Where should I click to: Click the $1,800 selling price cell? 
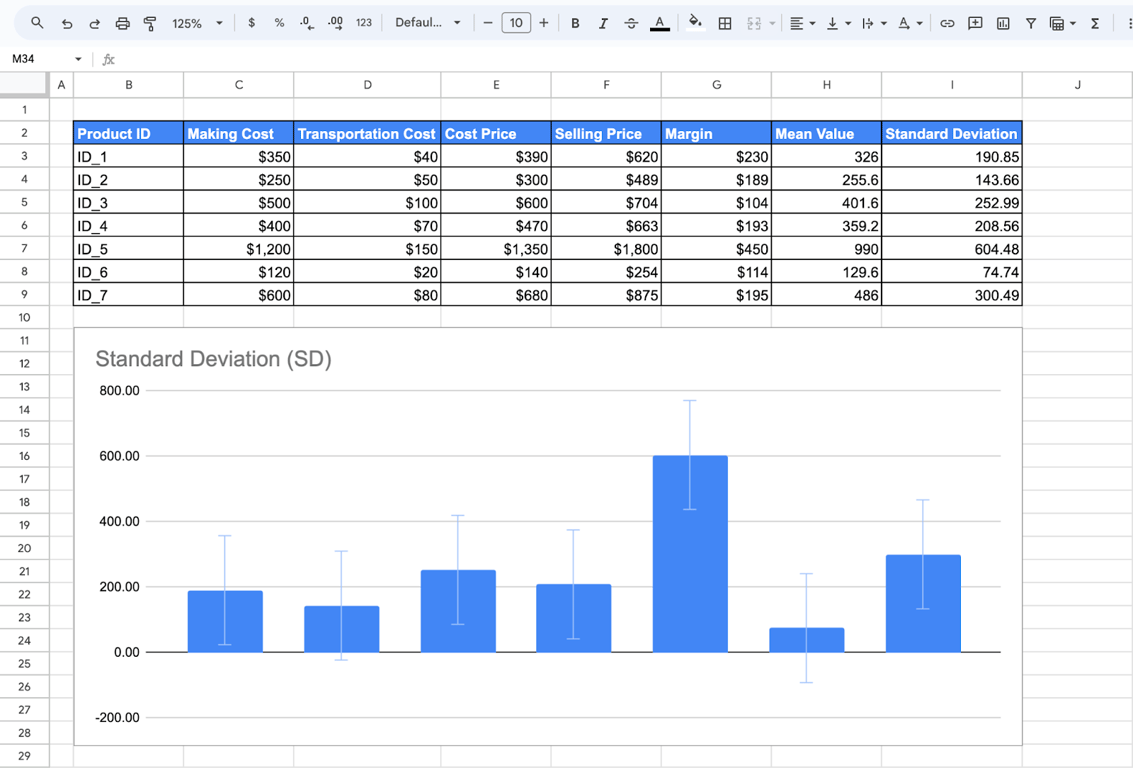tap(606, 249)
